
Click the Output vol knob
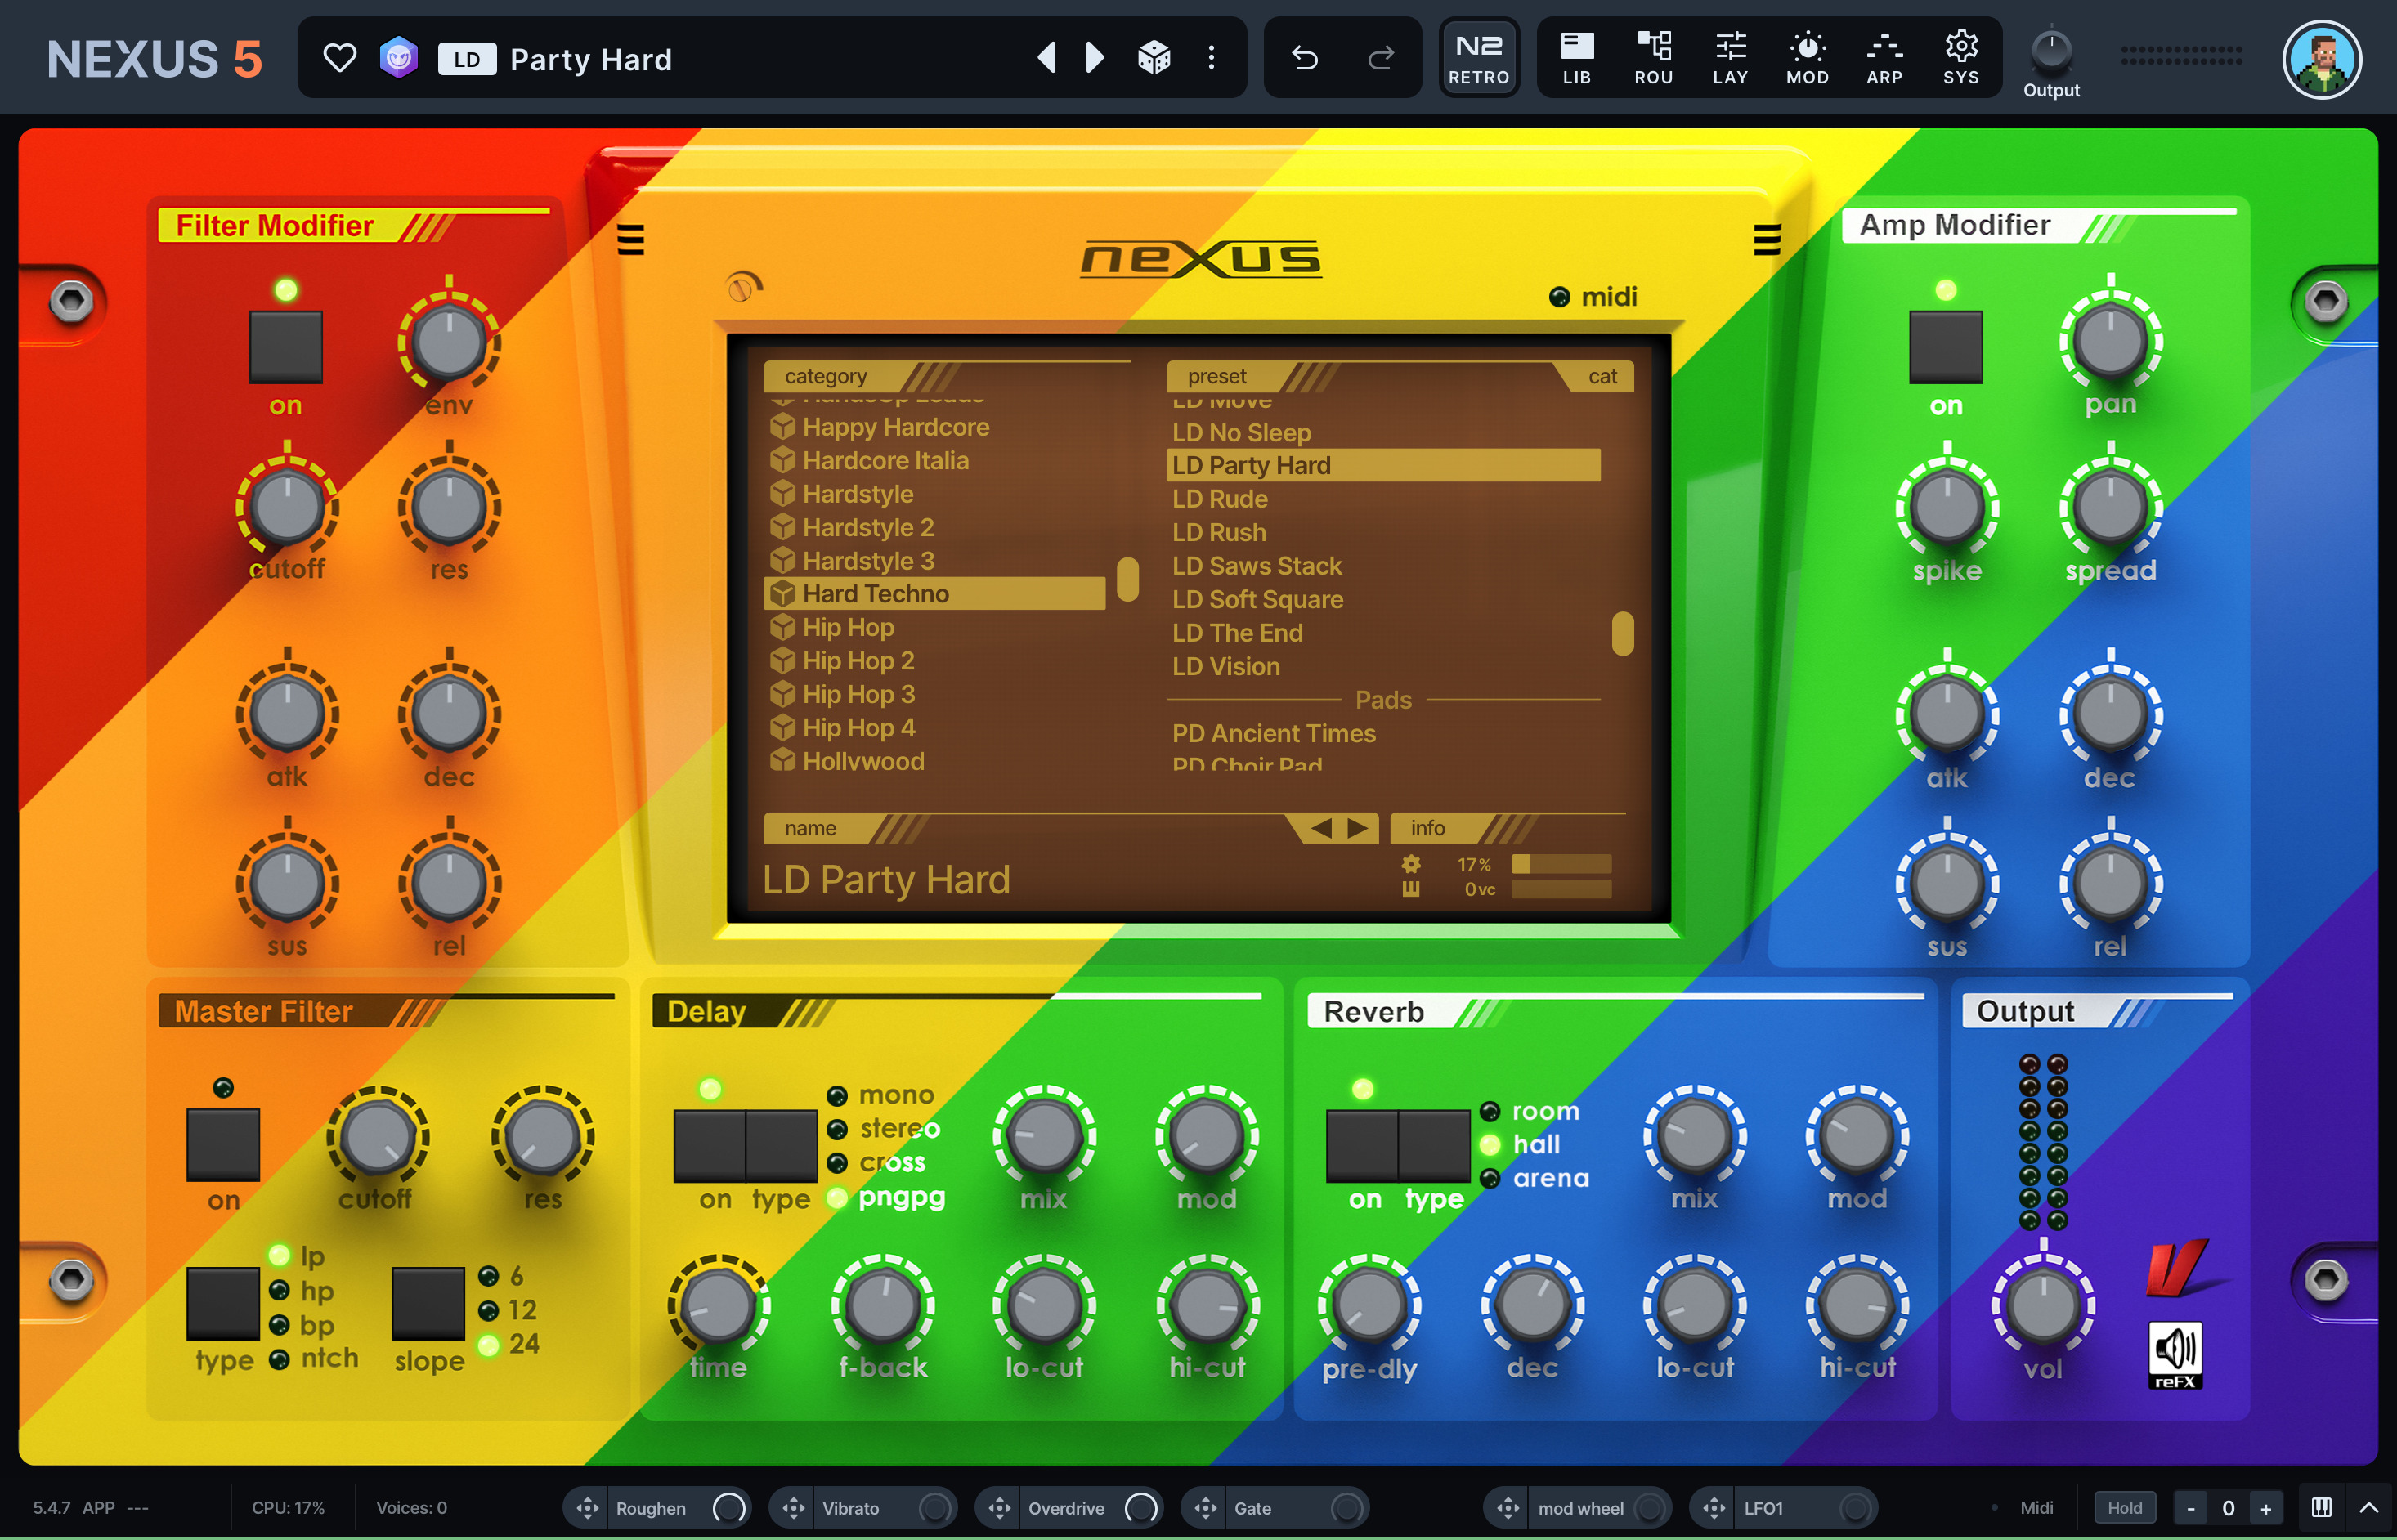(2042, 1306)
